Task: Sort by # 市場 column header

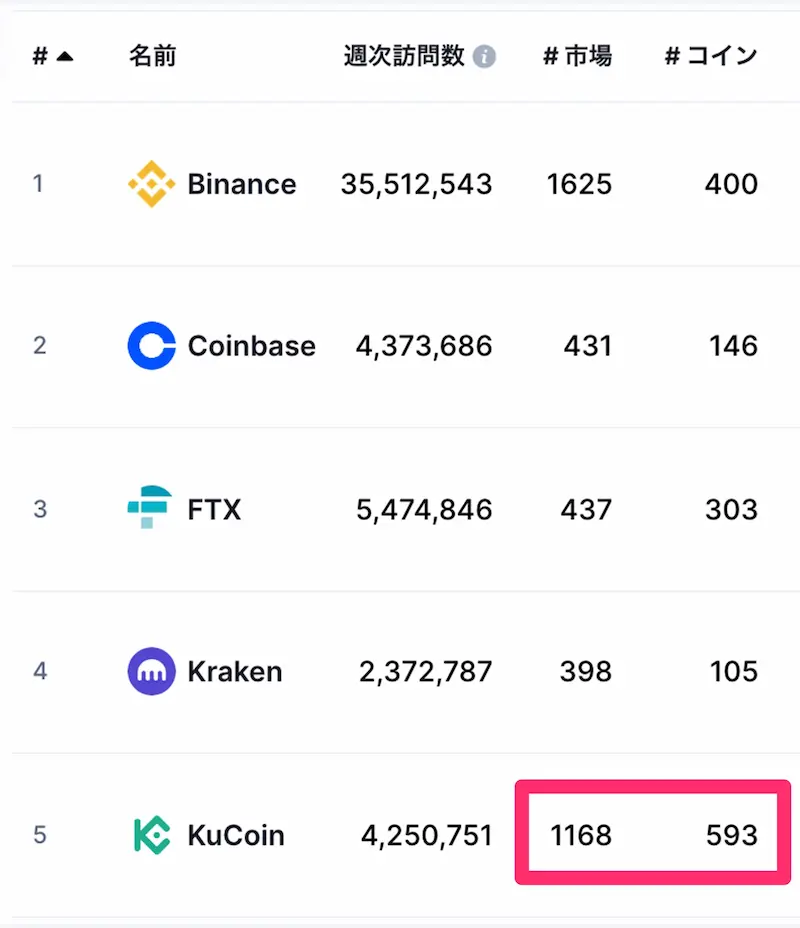Action: (577, 56)
